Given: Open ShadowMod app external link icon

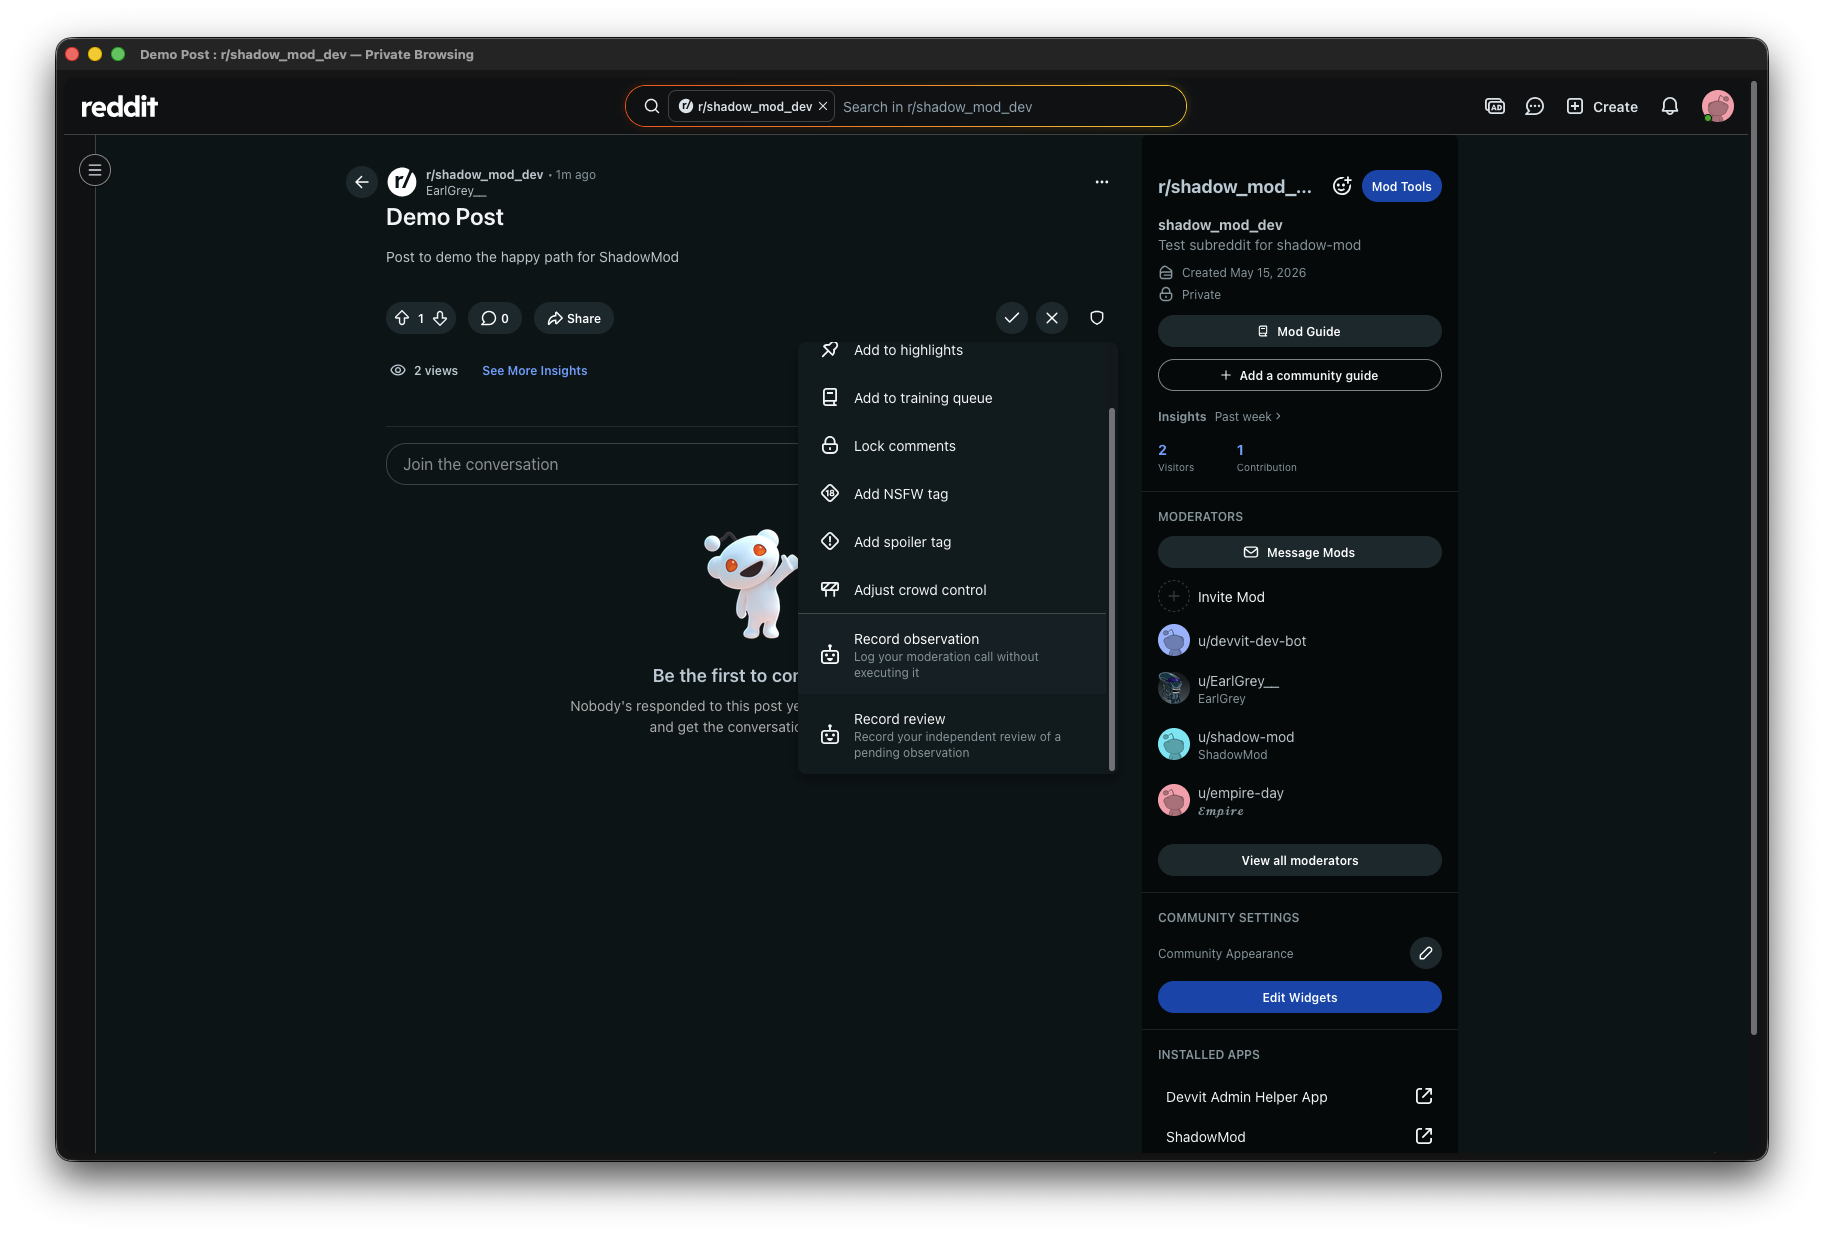Looking at the screenshot, I should [x=1424, y=1136].
